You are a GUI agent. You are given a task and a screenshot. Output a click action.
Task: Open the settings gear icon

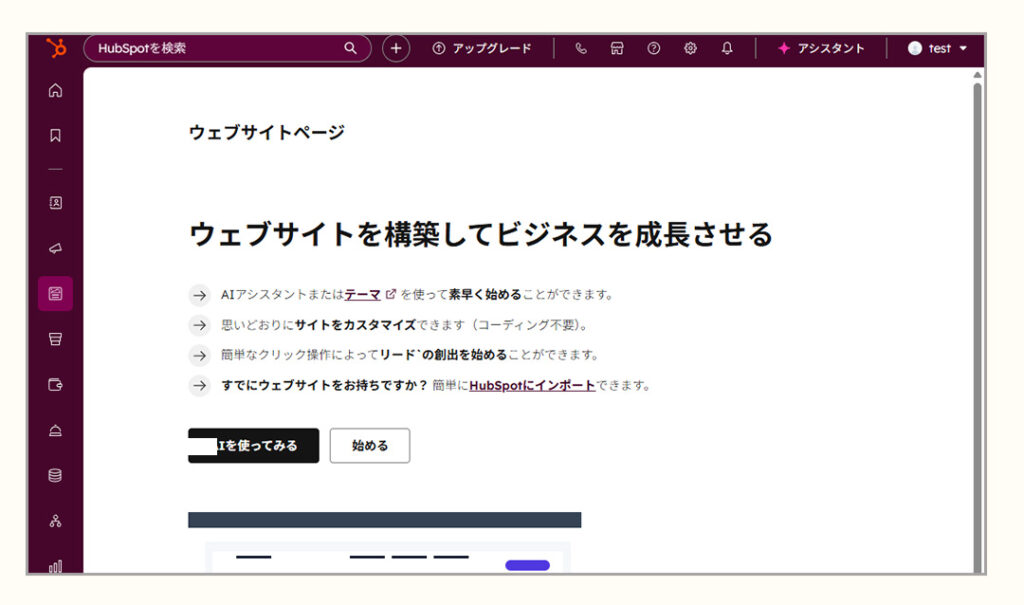coord(690,48)
